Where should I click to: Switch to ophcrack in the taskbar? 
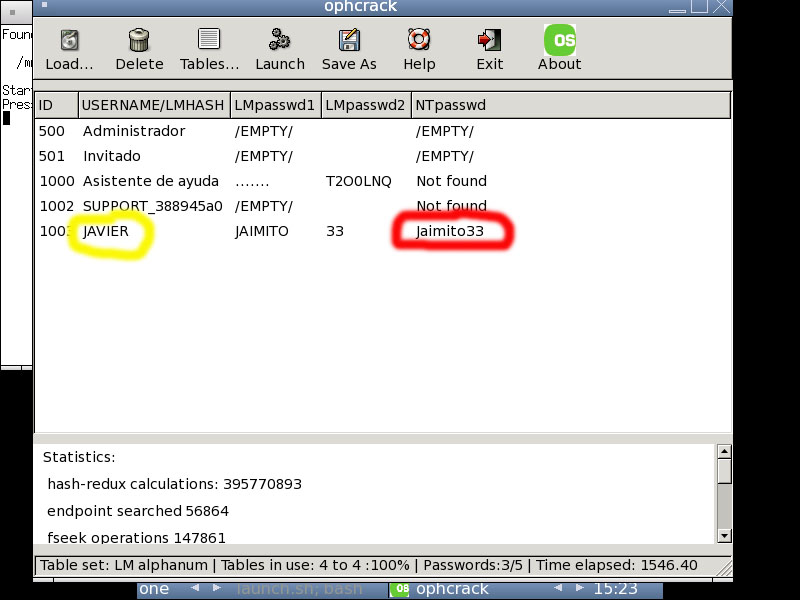tap(452, 589)
